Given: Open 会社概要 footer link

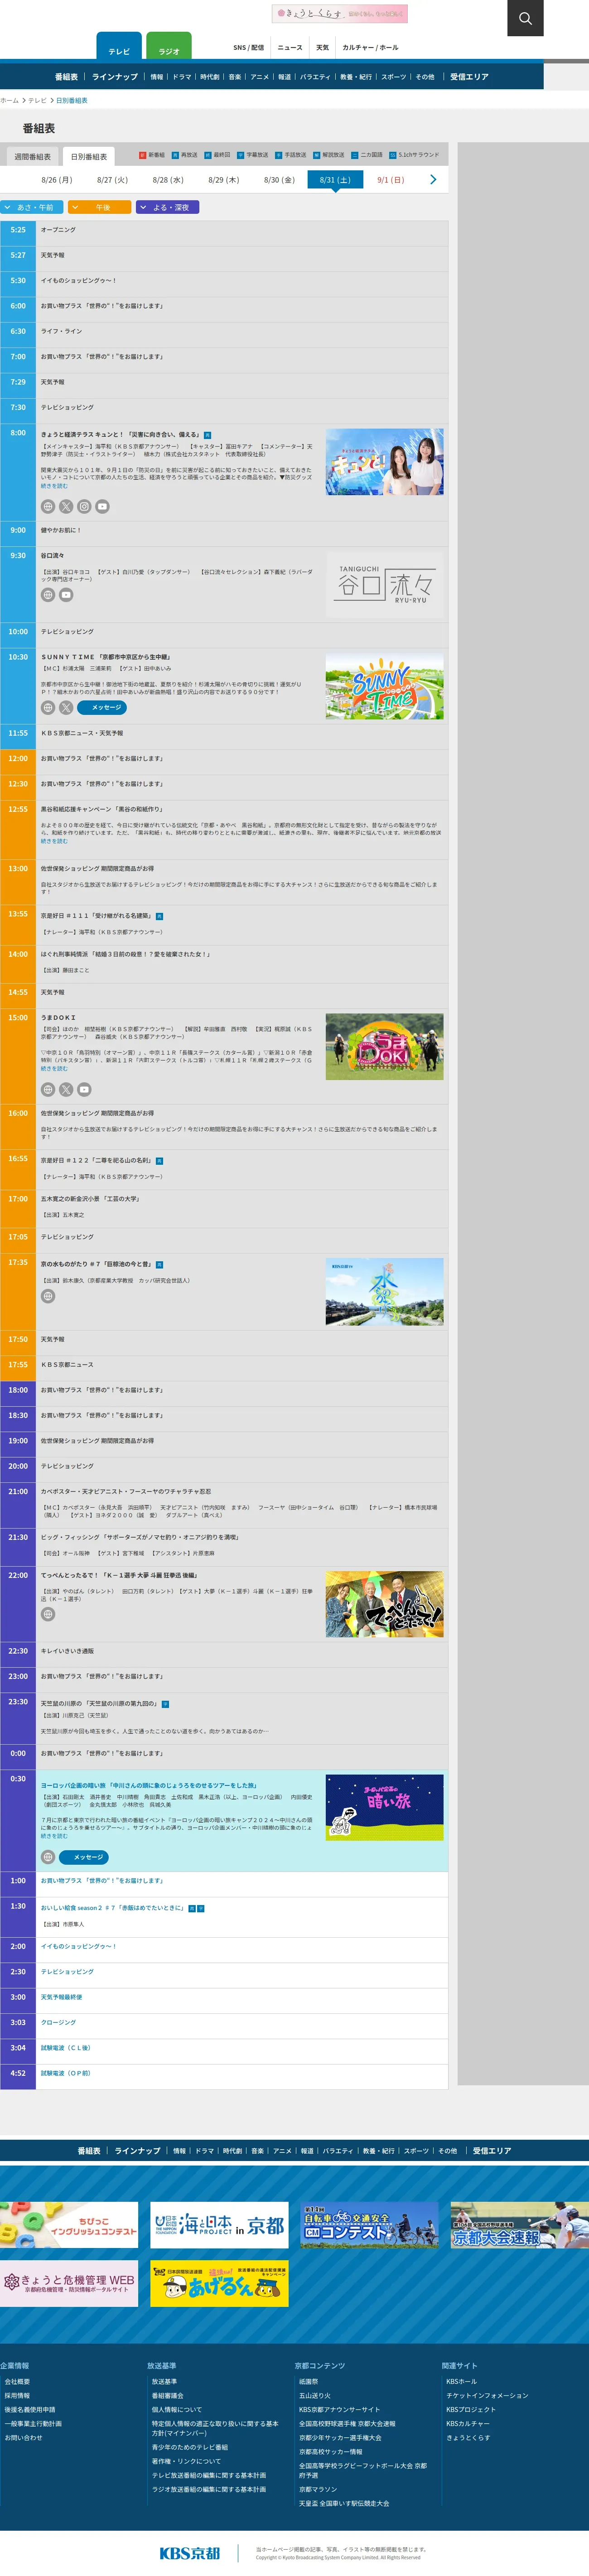Looking at the screenshot, I should click(x=17, y=2382).
